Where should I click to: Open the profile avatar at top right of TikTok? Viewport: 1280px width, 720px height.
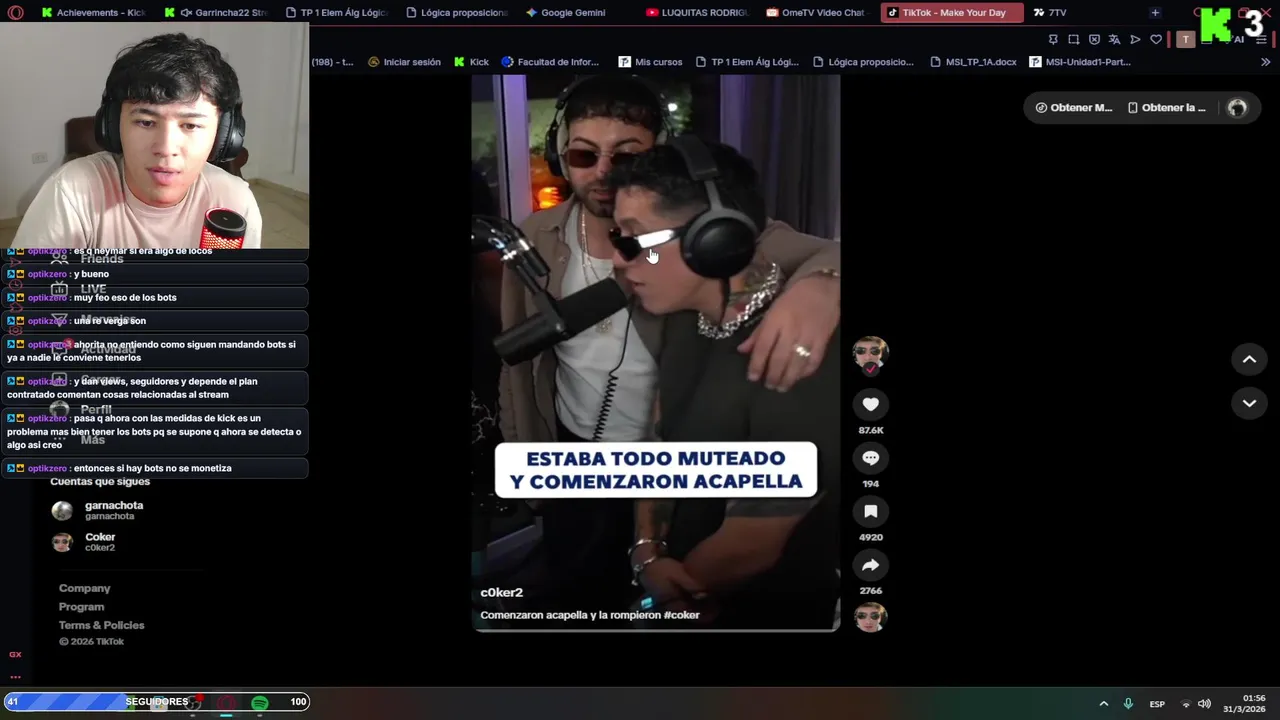point(1237,108)
